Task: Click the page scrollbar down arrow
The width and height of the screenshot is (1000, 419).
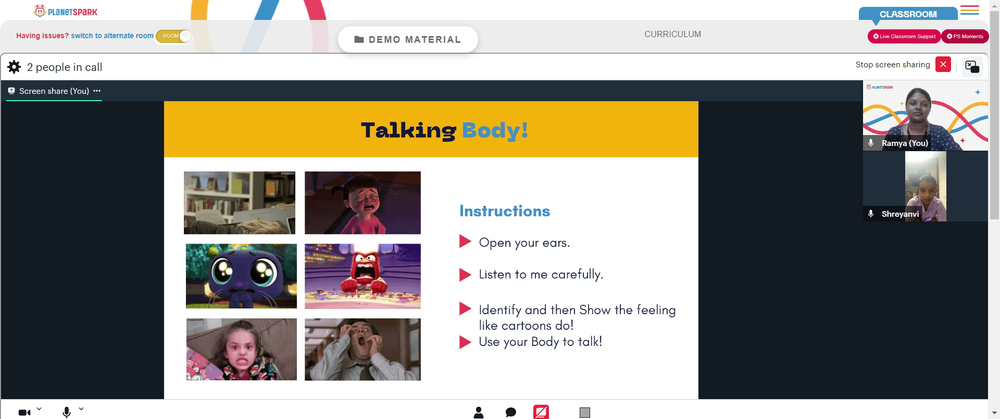Action: coord(995,415)
